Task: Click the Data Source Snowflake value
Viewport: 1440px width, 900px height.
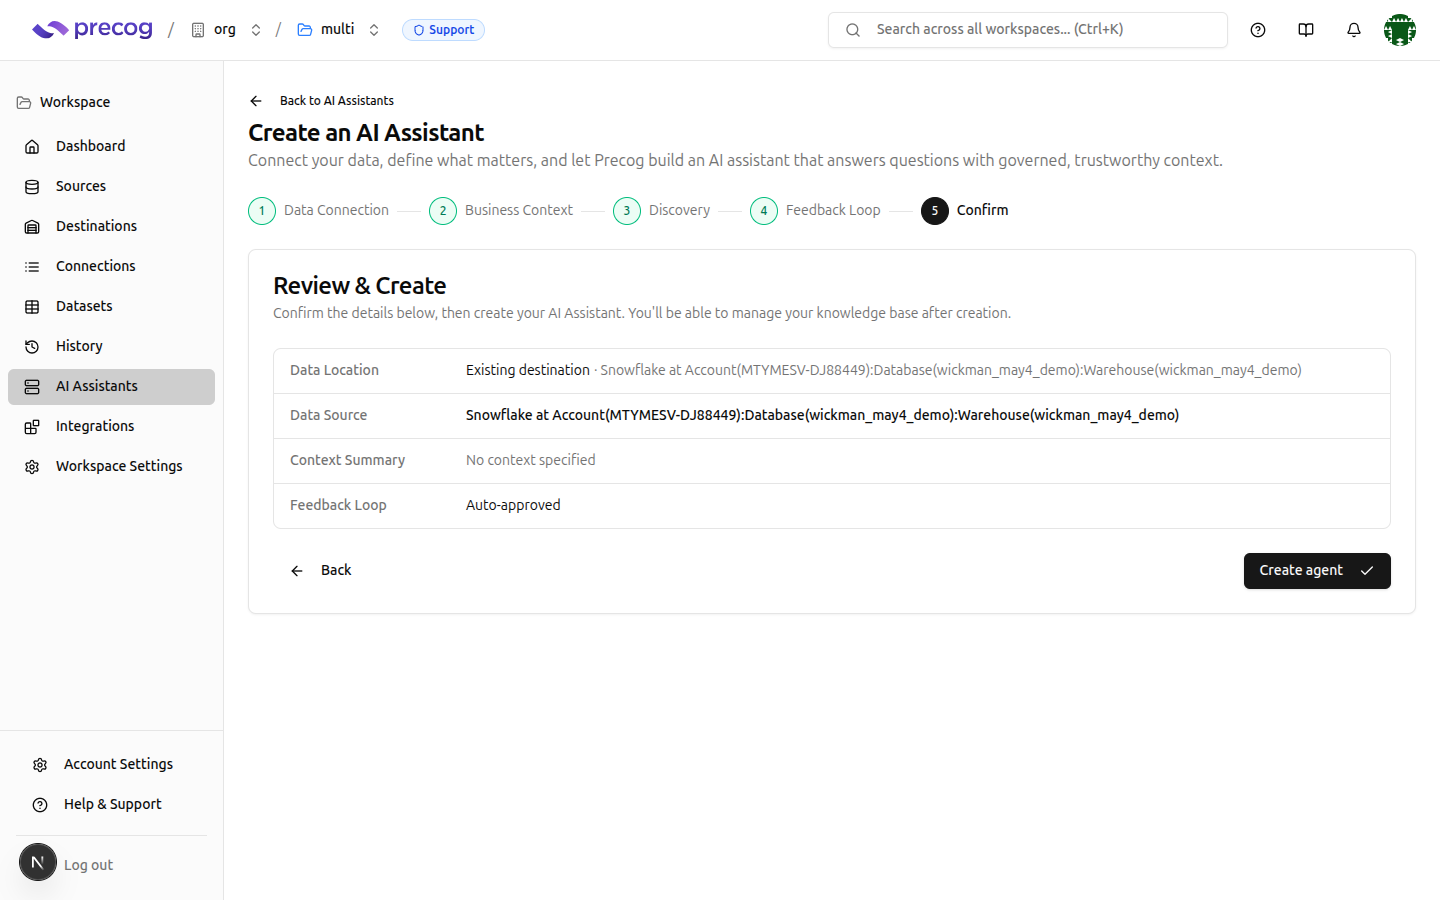Action: [822, 415]
